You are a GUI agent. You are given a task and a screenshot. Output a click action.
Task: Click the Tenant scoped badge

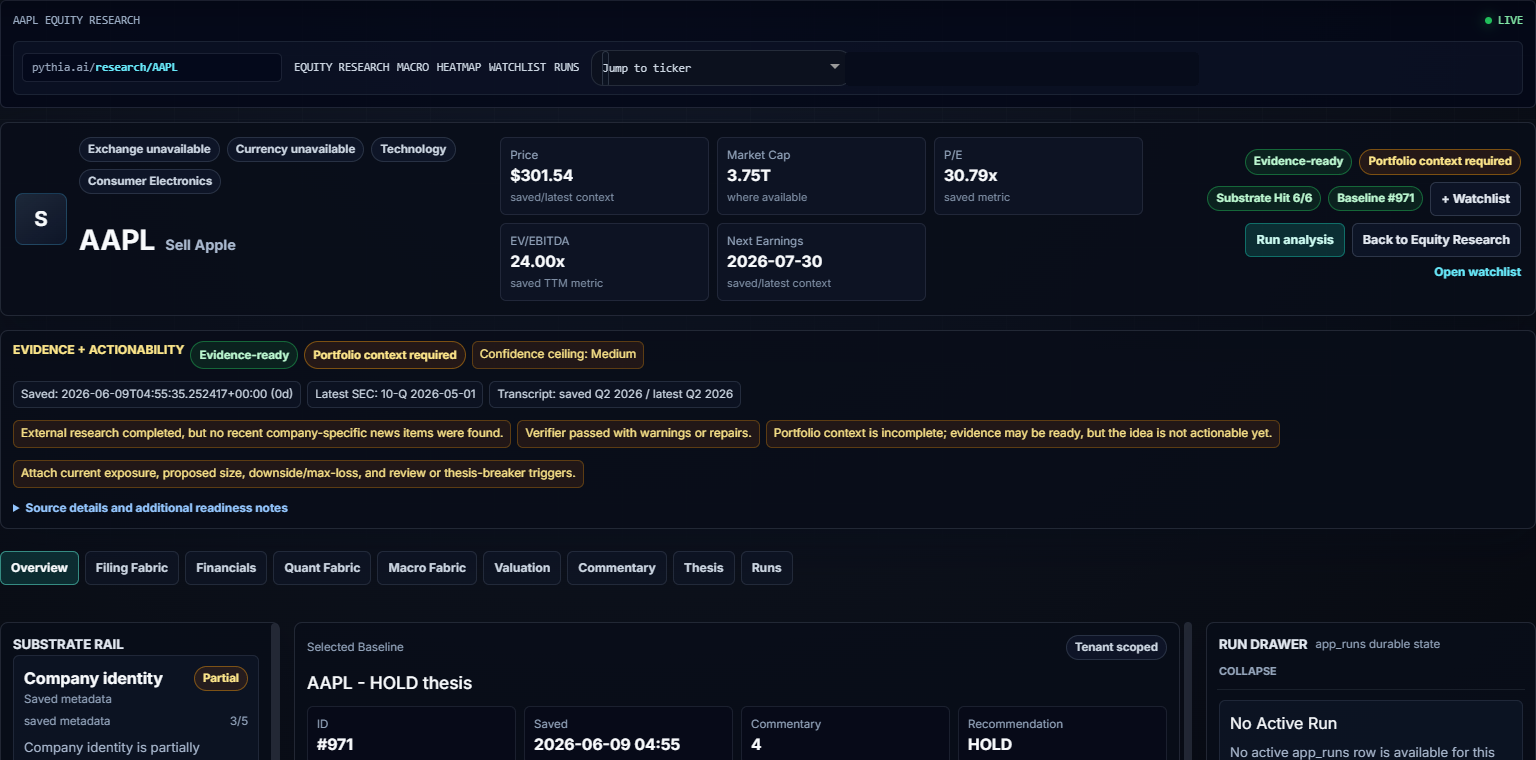1116,647
